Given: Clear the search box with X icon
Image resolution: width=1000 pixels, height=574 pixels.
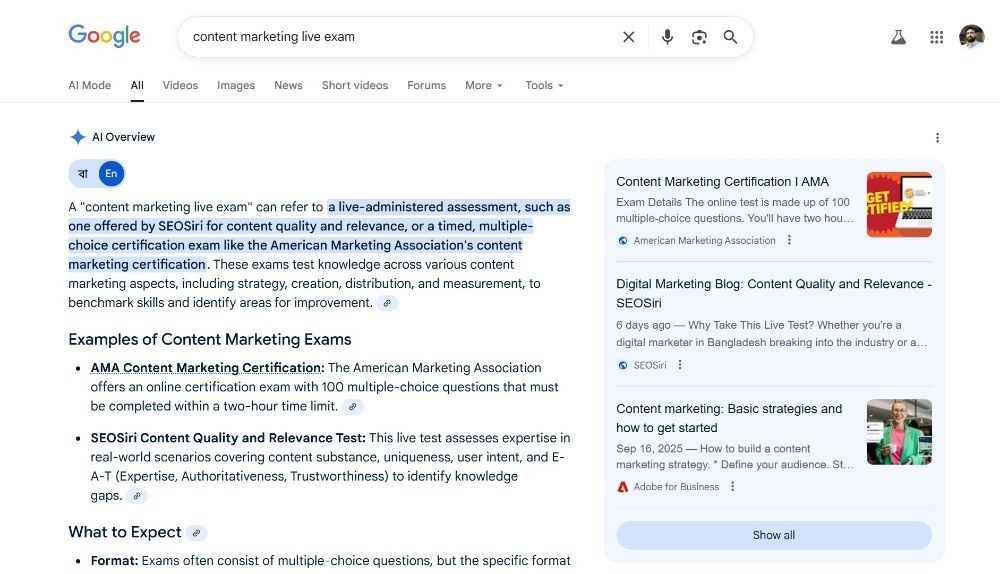Looking at the screenshot, I should 628,37.
